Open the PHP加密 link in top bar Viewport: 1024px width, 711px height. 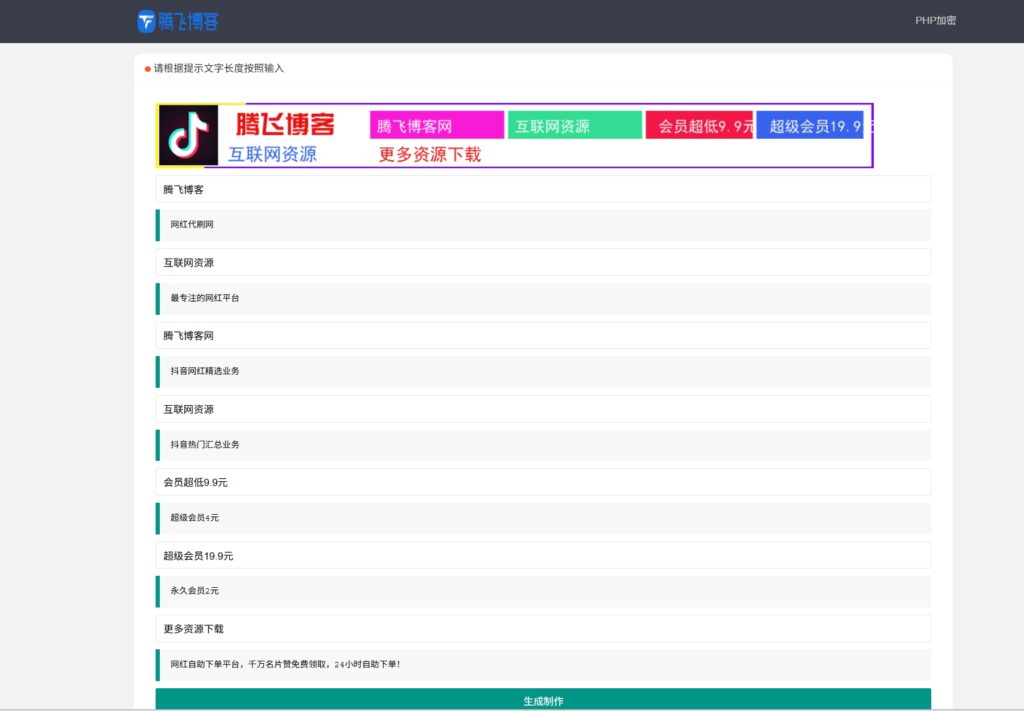coord(936,18)
